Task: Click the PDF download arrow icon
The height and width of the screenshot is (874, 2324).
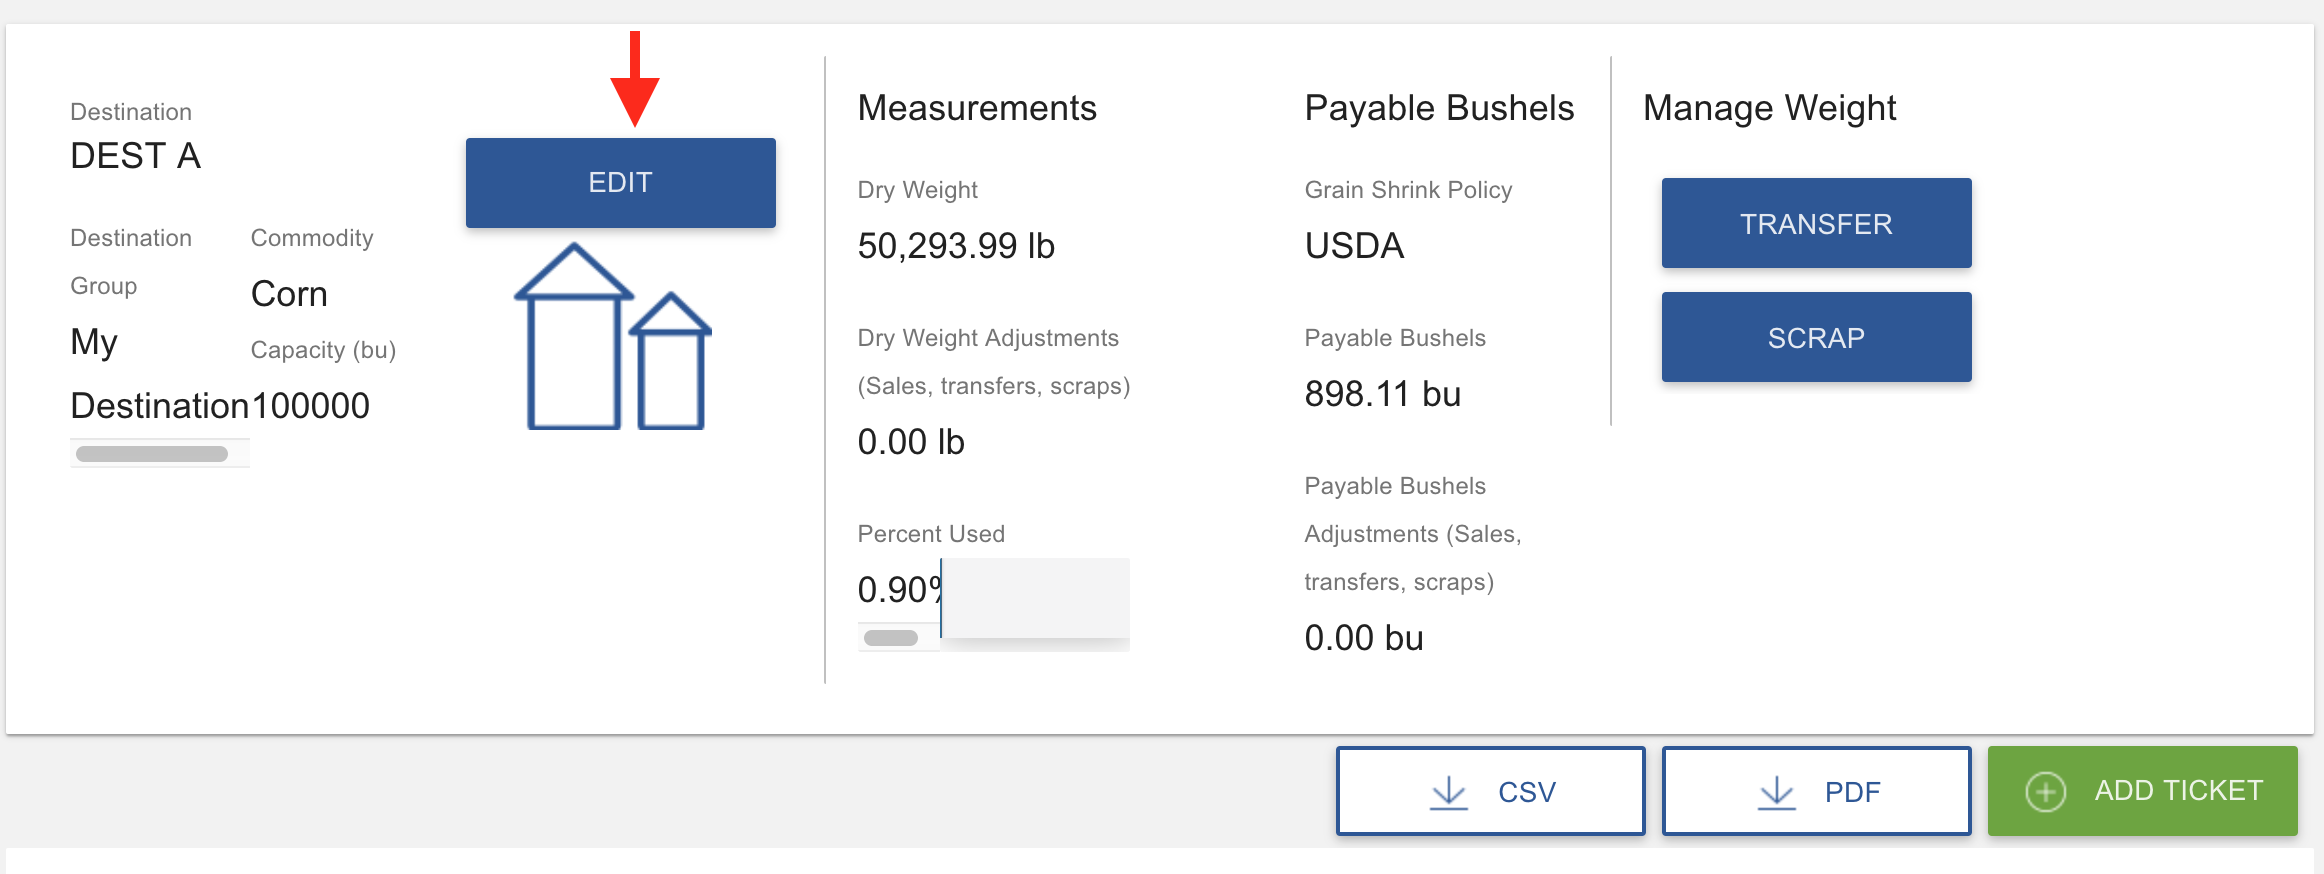Action: point(1776,793)
